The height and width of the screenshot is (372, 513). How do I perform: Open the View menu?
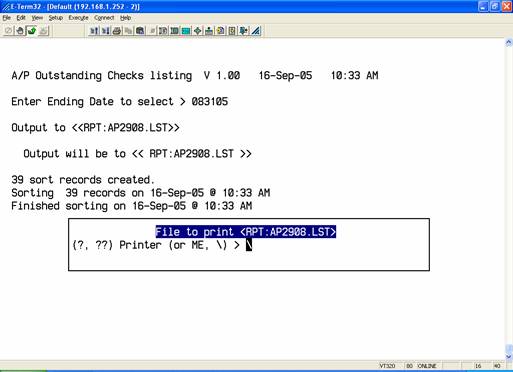[37, 18]
